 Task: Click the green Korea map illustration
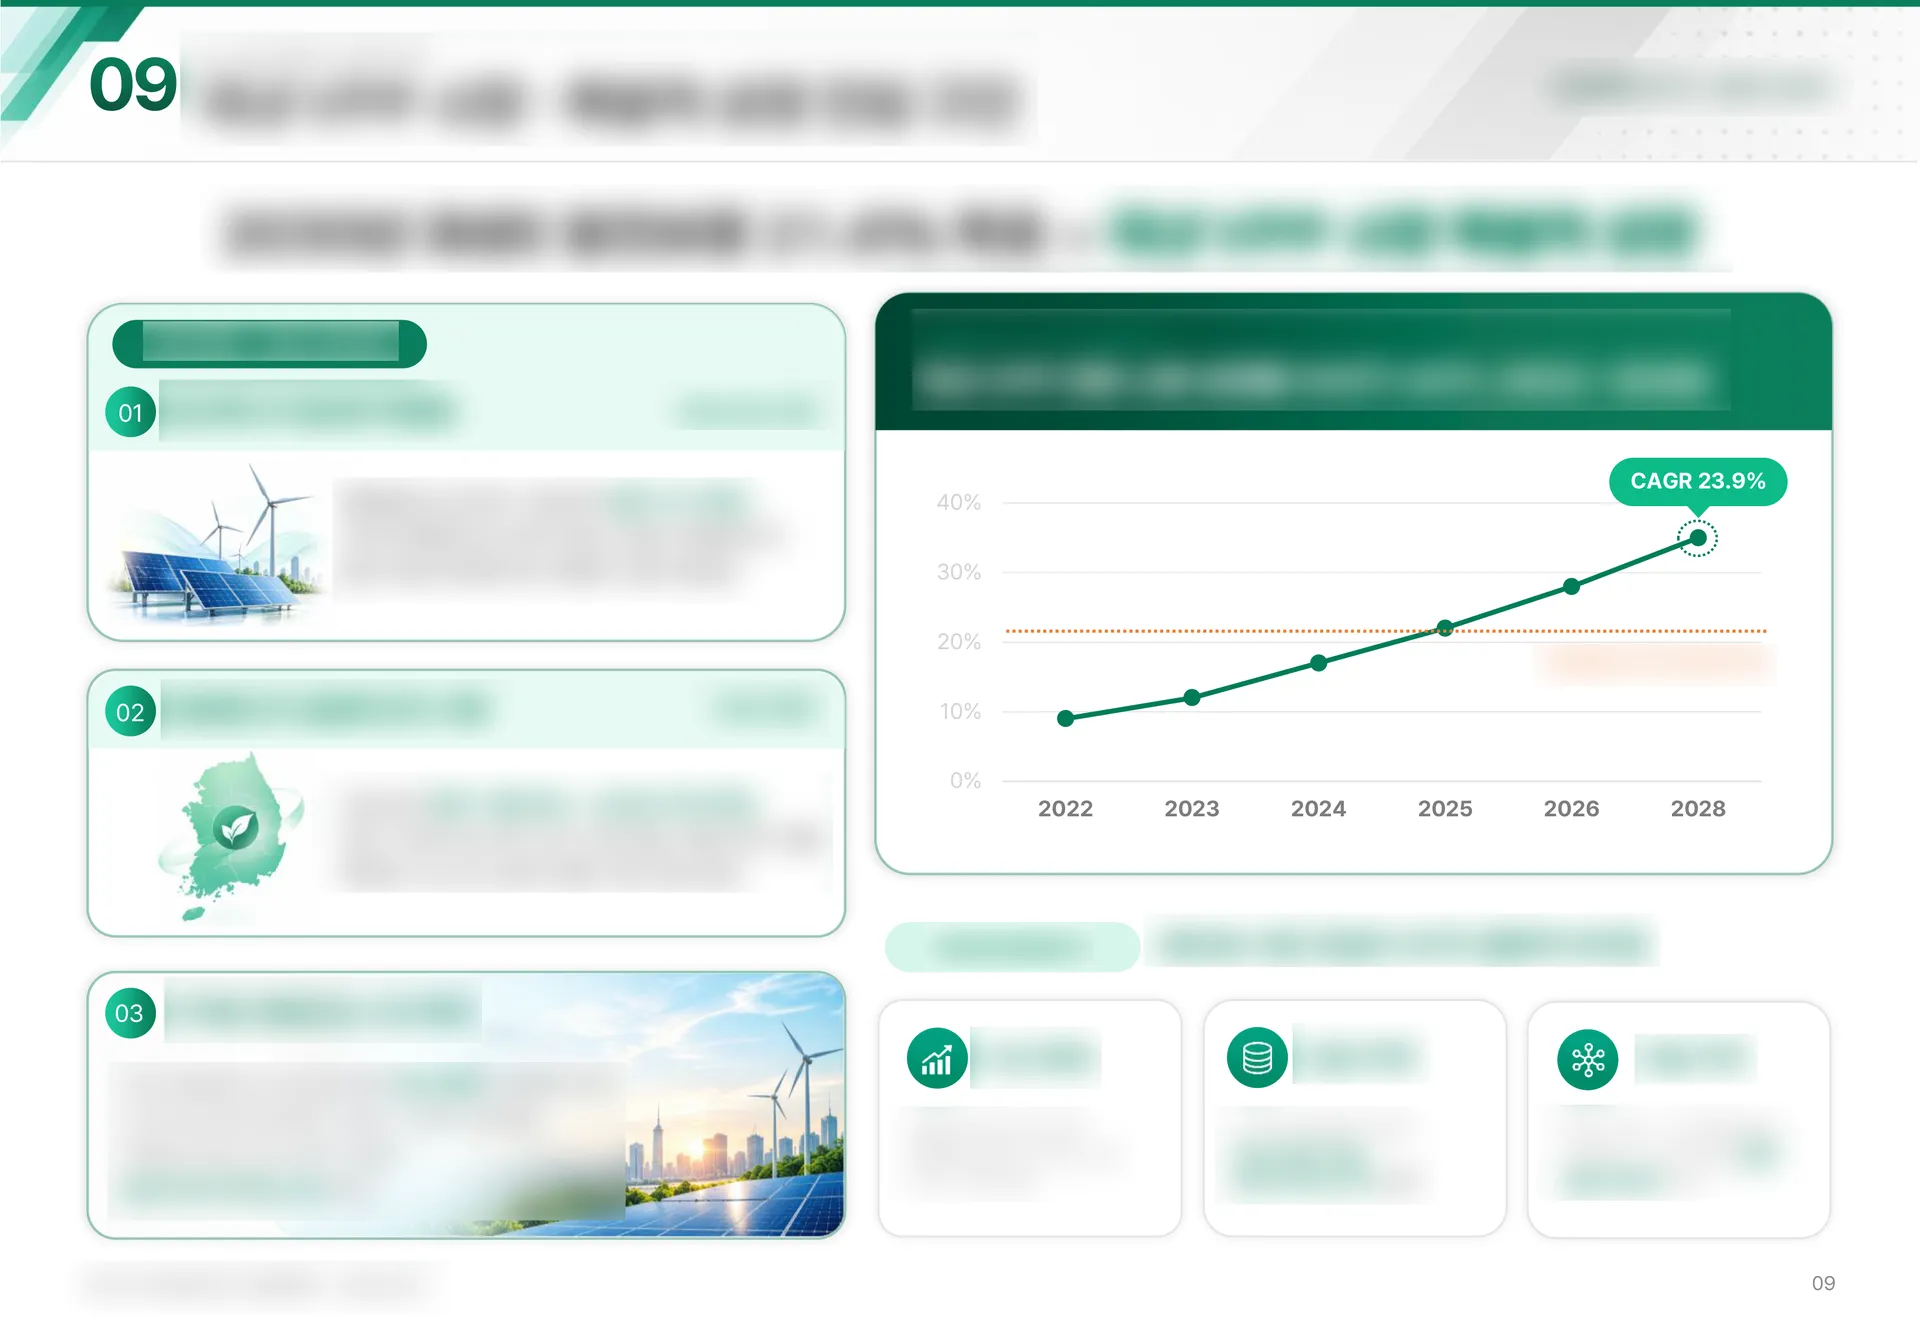pyautogui.click(x=232, y=836)
